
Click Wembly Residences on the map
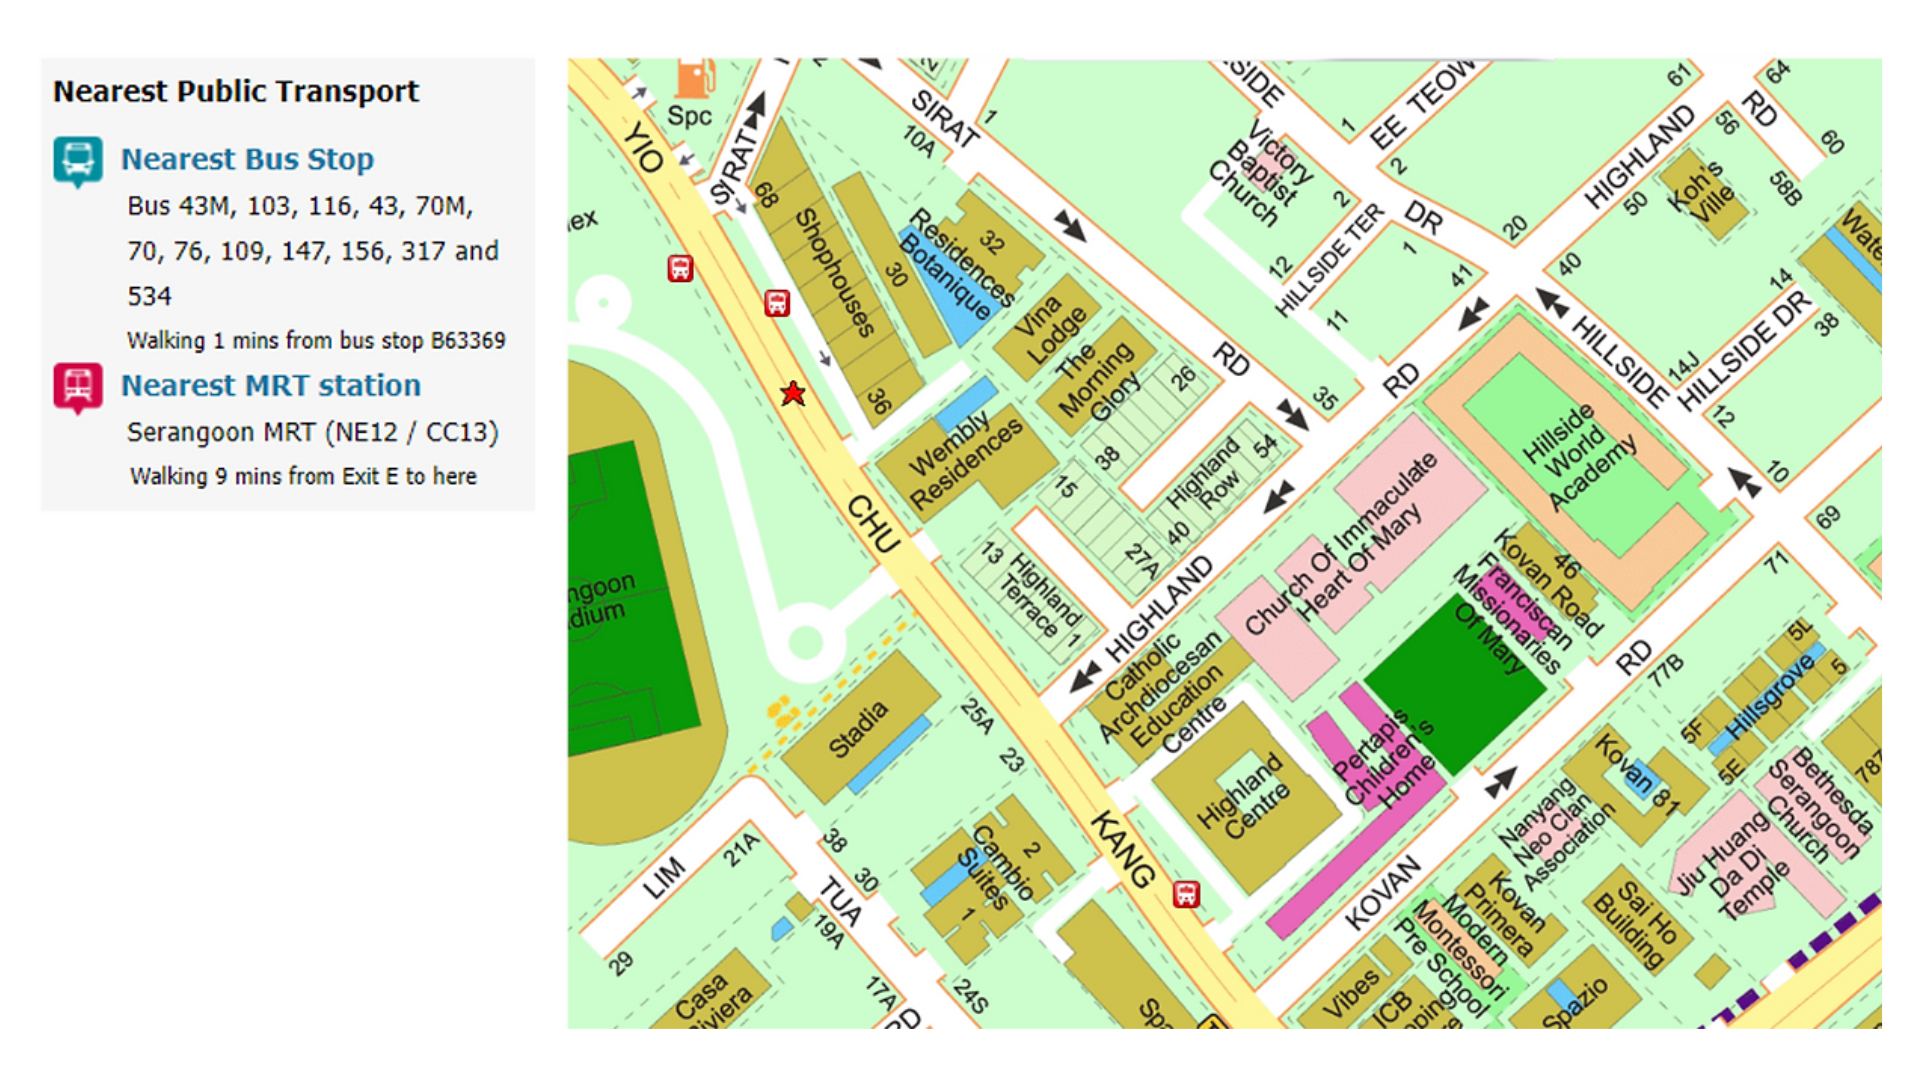965,462
